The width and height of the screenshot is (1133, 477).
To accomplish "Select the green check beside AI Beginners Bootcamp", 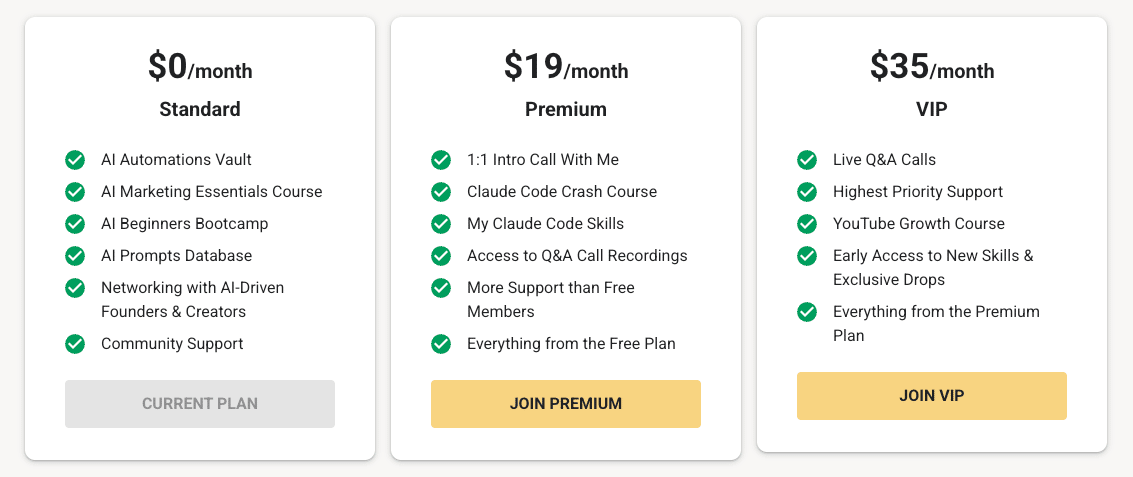I will pyautogui.click(x=75, y=224).
